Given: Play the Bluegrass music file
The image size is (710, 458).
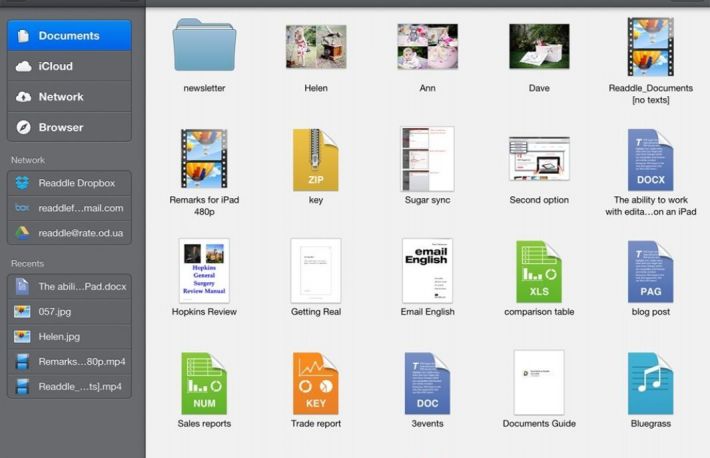Looking at the screenshot, I should pyautogui.click(x=650, y=383).
